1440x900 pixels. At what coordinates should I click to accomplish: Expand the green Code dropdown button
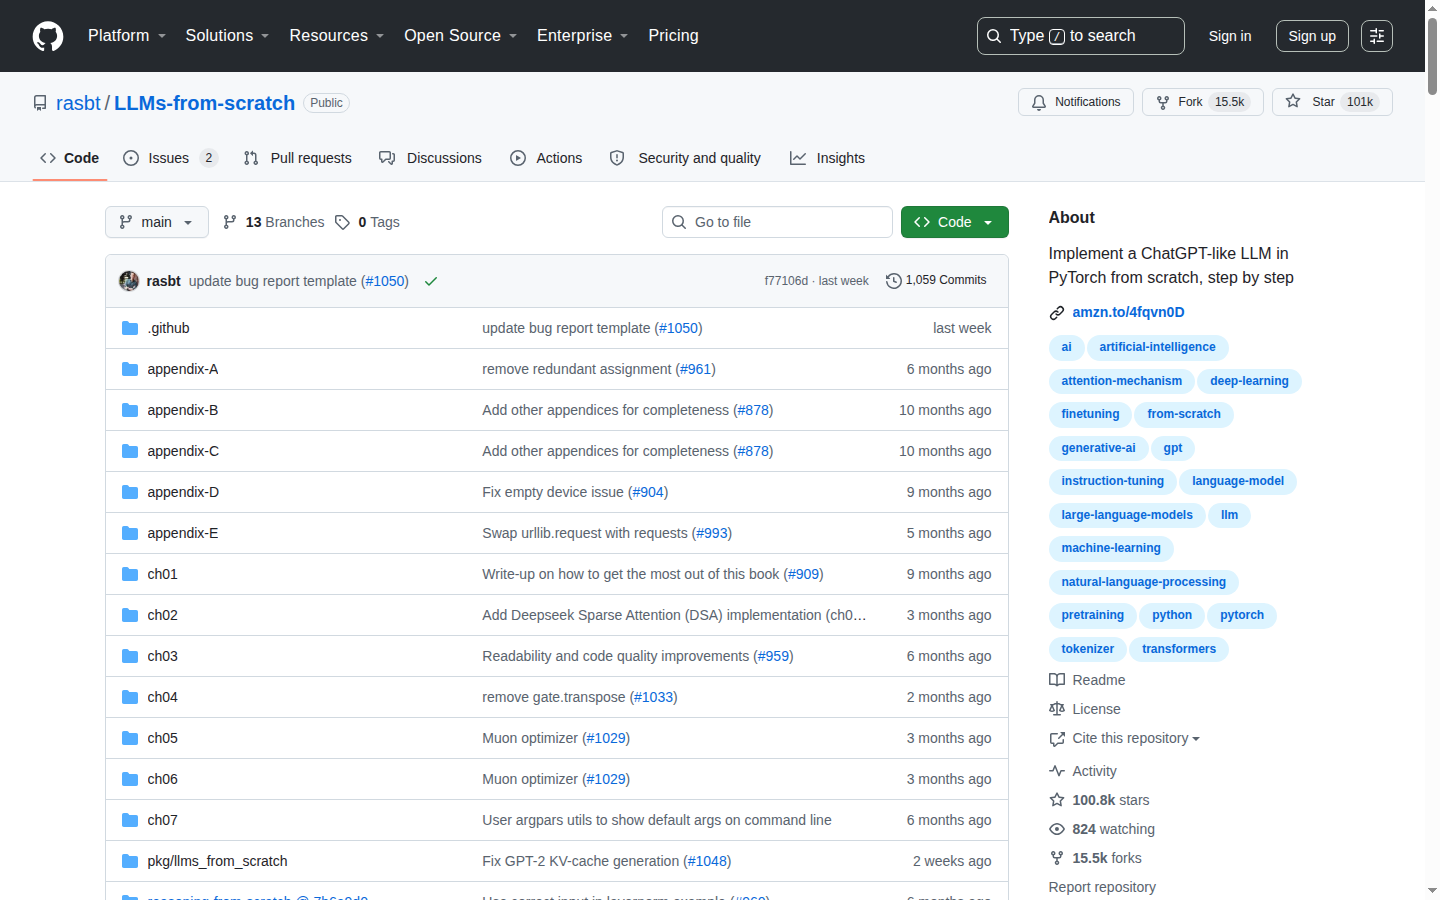click(955, 222)
